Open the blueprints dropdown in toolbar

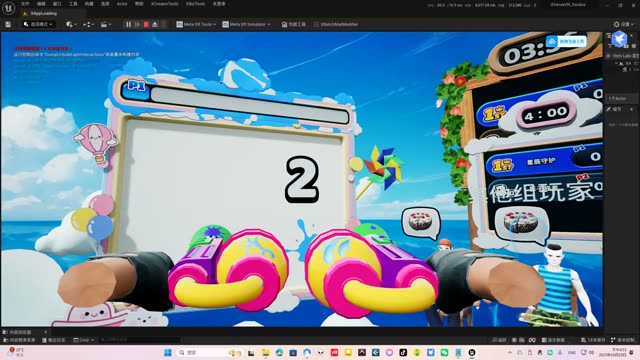(x=89, y=24)
